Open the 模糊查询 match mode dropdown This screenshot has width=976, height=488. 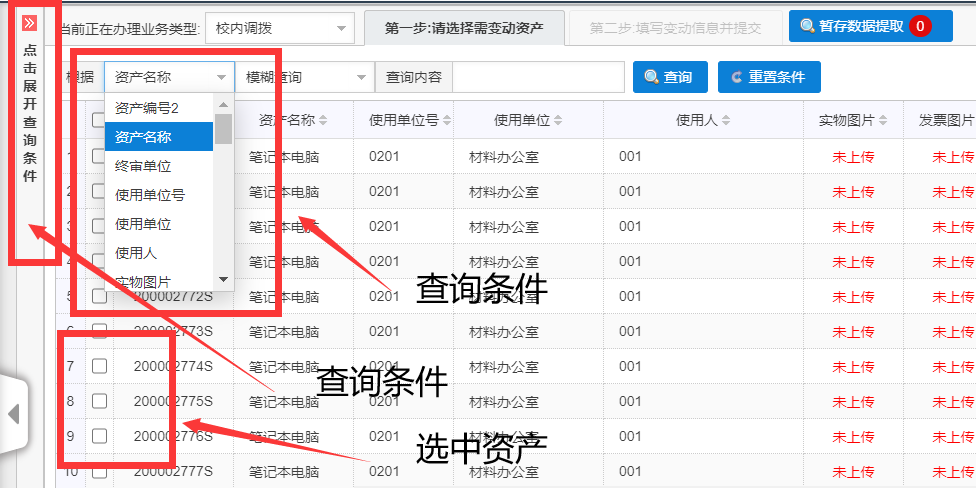click(x=305, y=77)
